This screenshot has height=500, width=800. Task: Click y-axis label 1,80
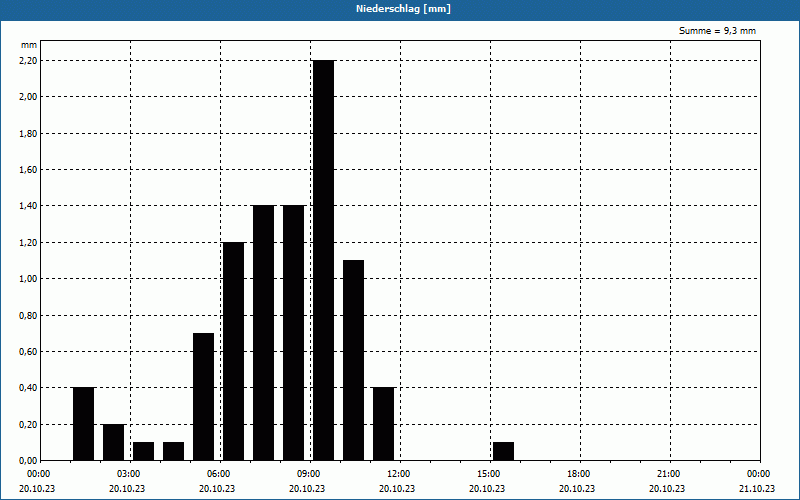click(x=28, y=134)
